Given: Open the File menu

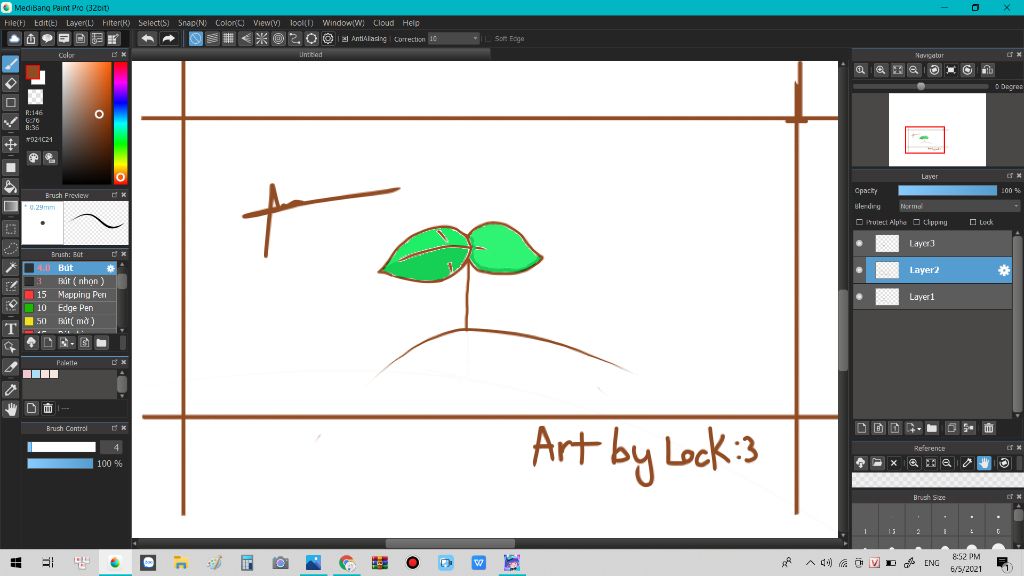Looking at the screenshot, I should (x=14, y=23).
